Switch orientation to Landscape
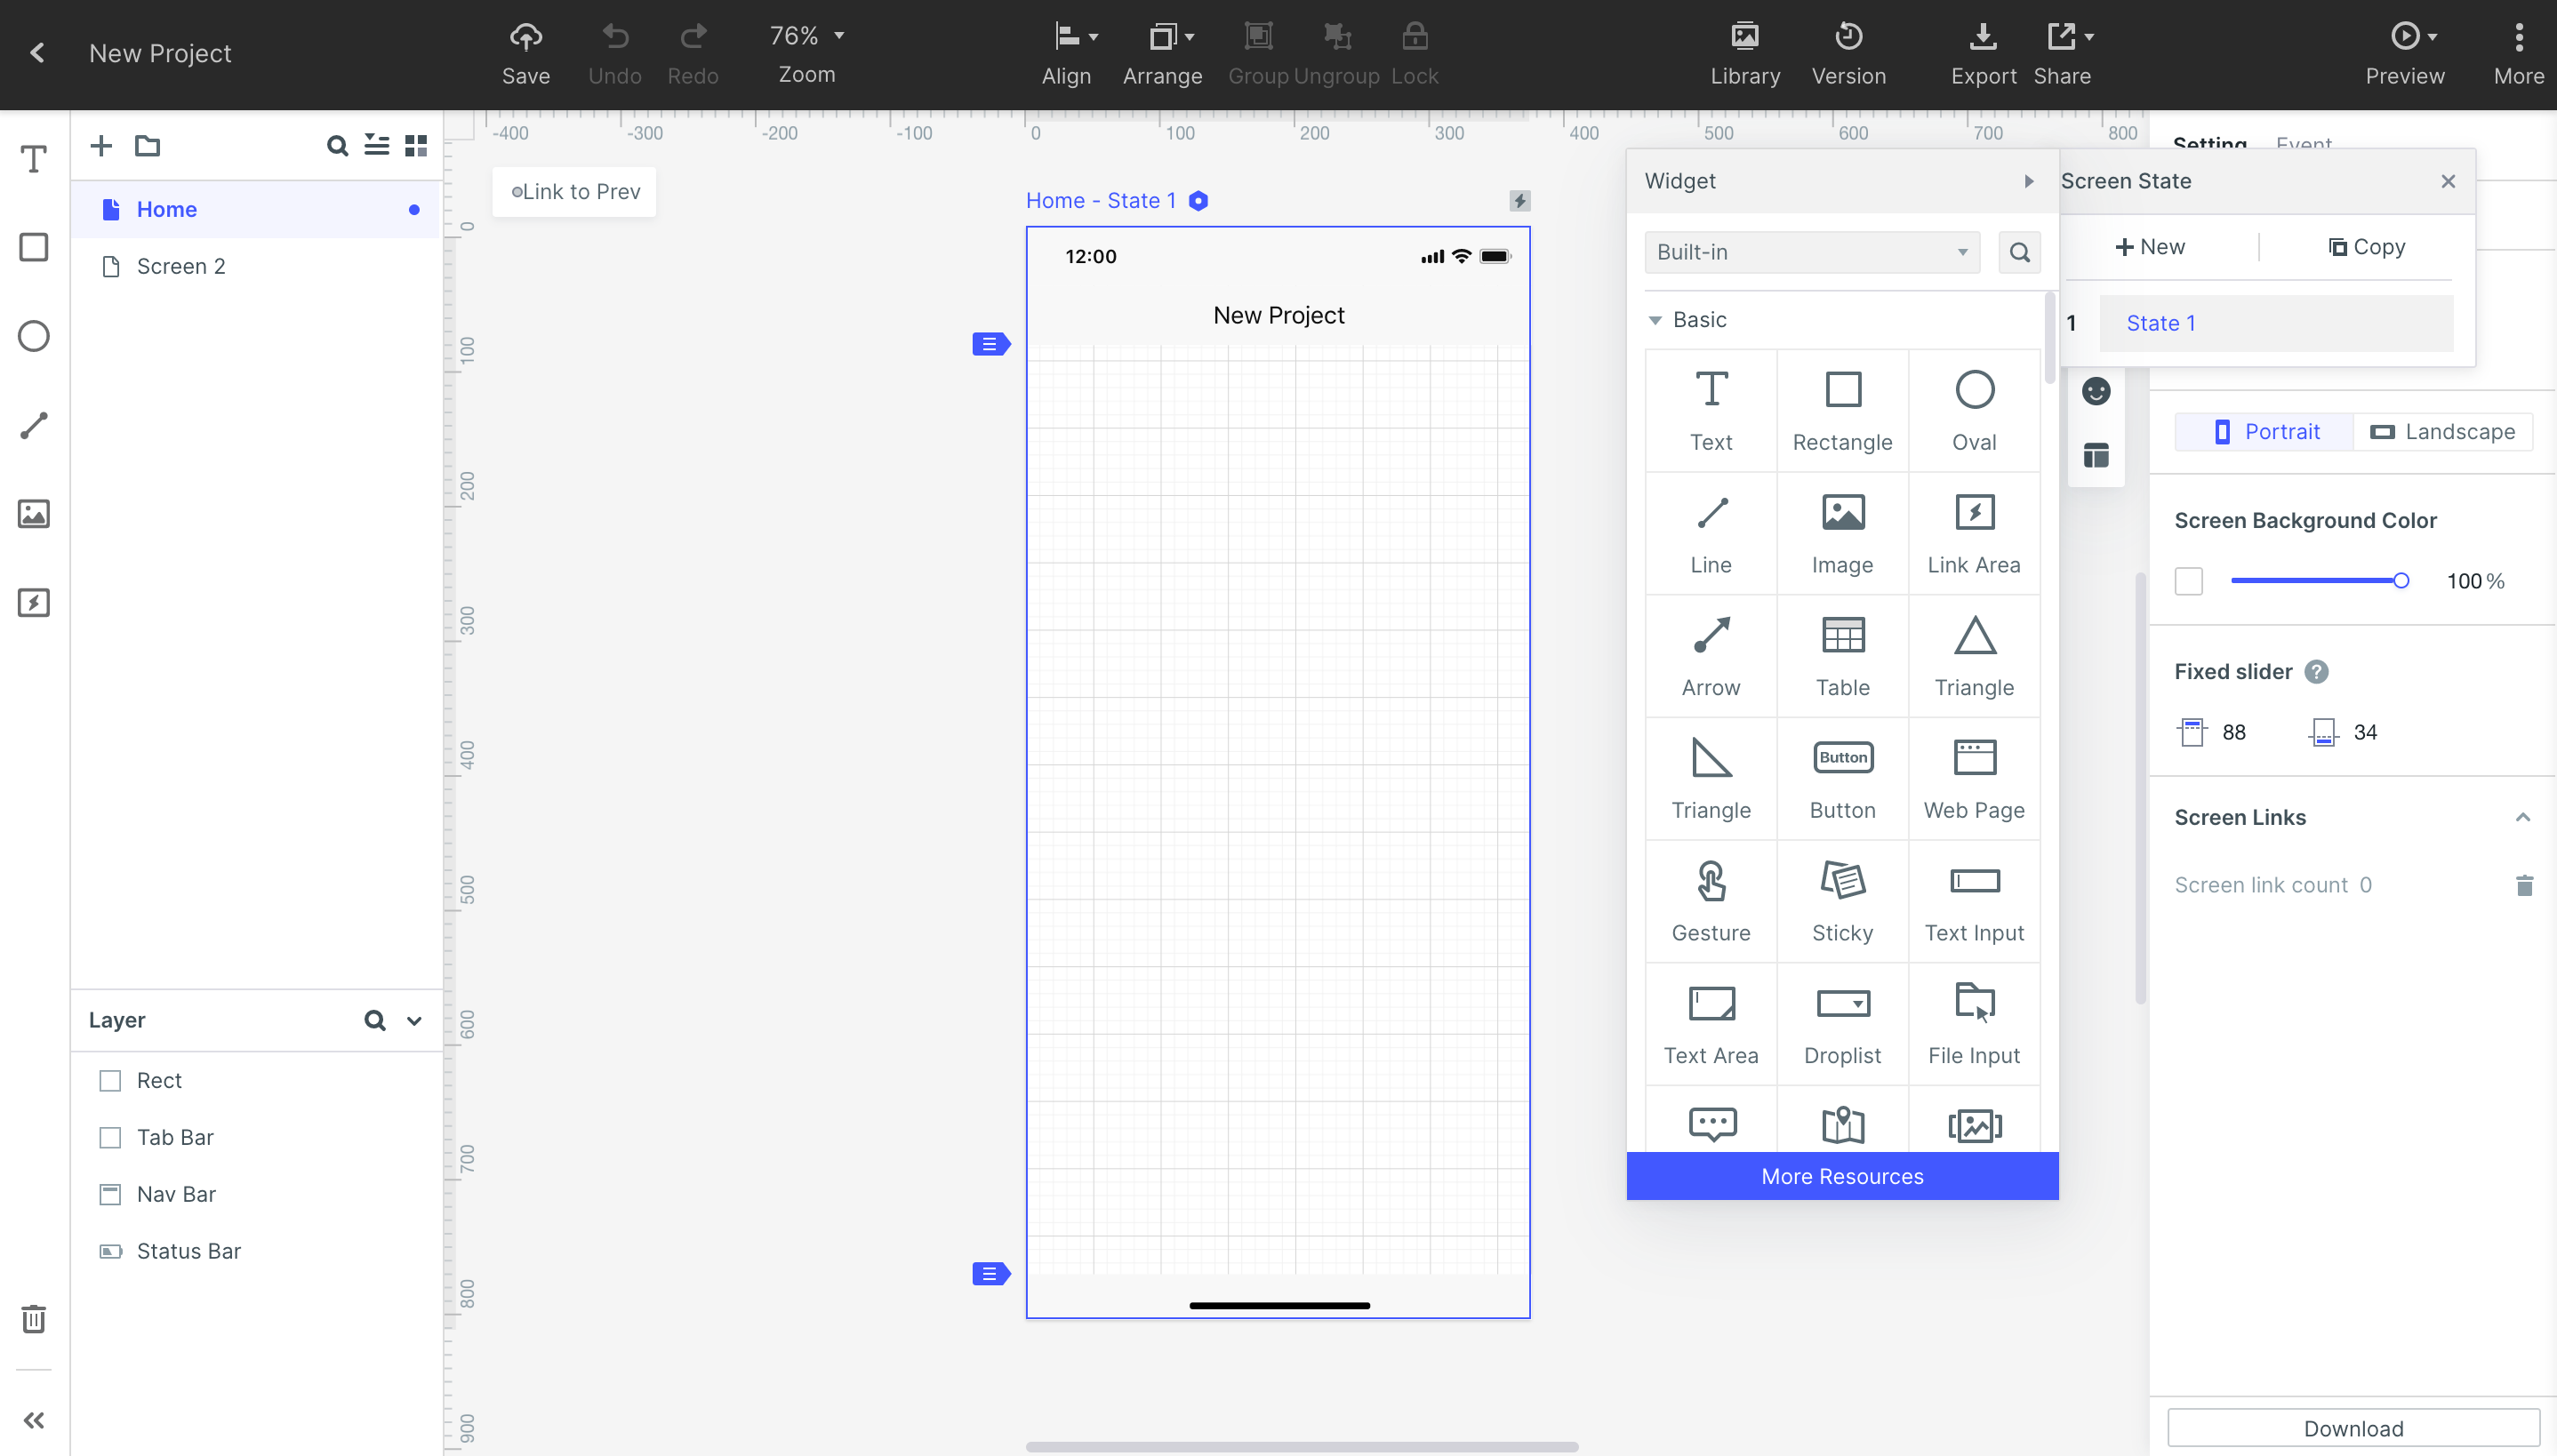The width and height of the screenshot is (2557, 1456). pyautogui.click(x=2442, y=432)
